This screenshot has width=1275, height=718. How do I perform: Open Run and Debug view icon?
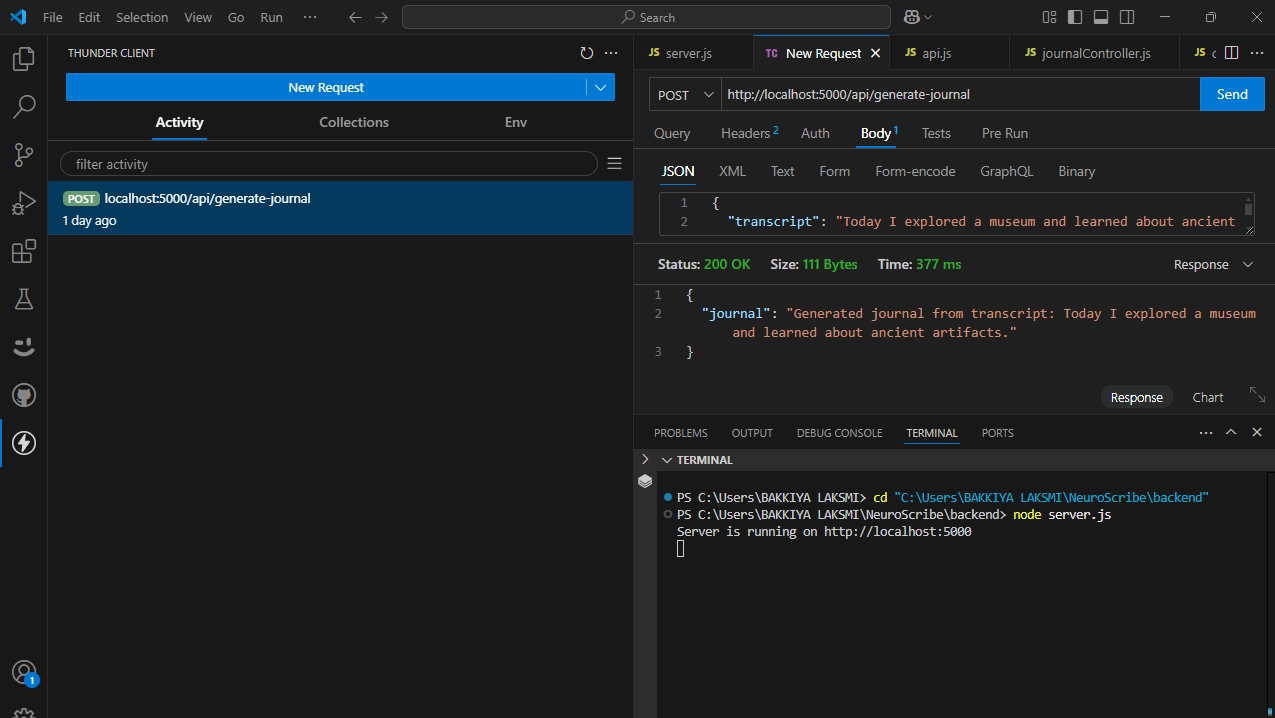[x=23, y=203]
